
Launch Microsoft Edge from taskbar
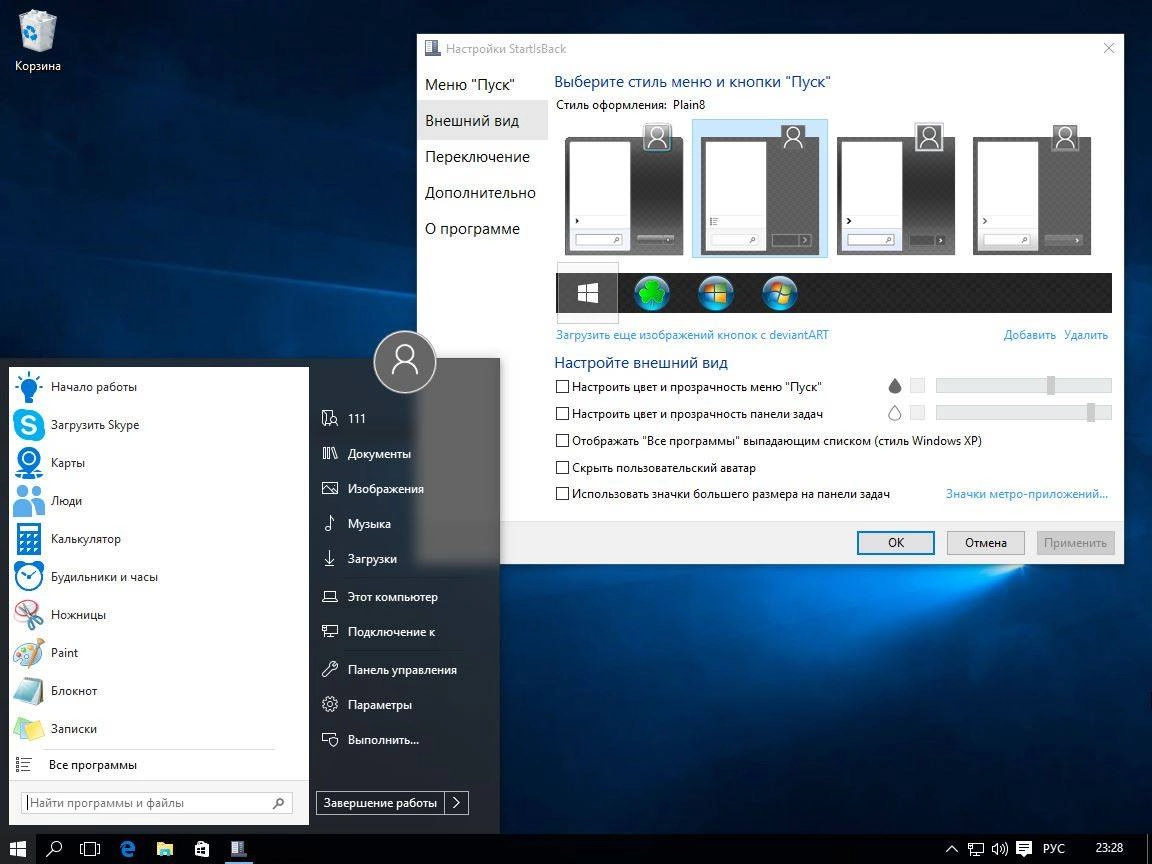click(x=128, y=849)
